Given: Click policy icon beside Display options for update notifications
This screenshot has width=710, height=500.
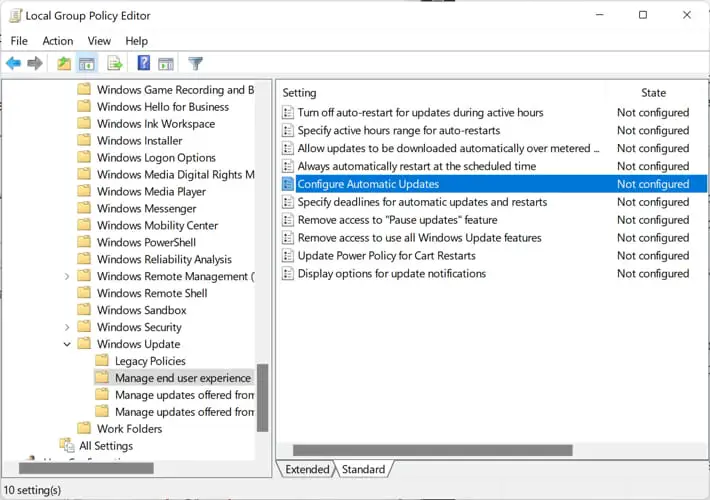Looking at the screenshot, I should 288,274.
